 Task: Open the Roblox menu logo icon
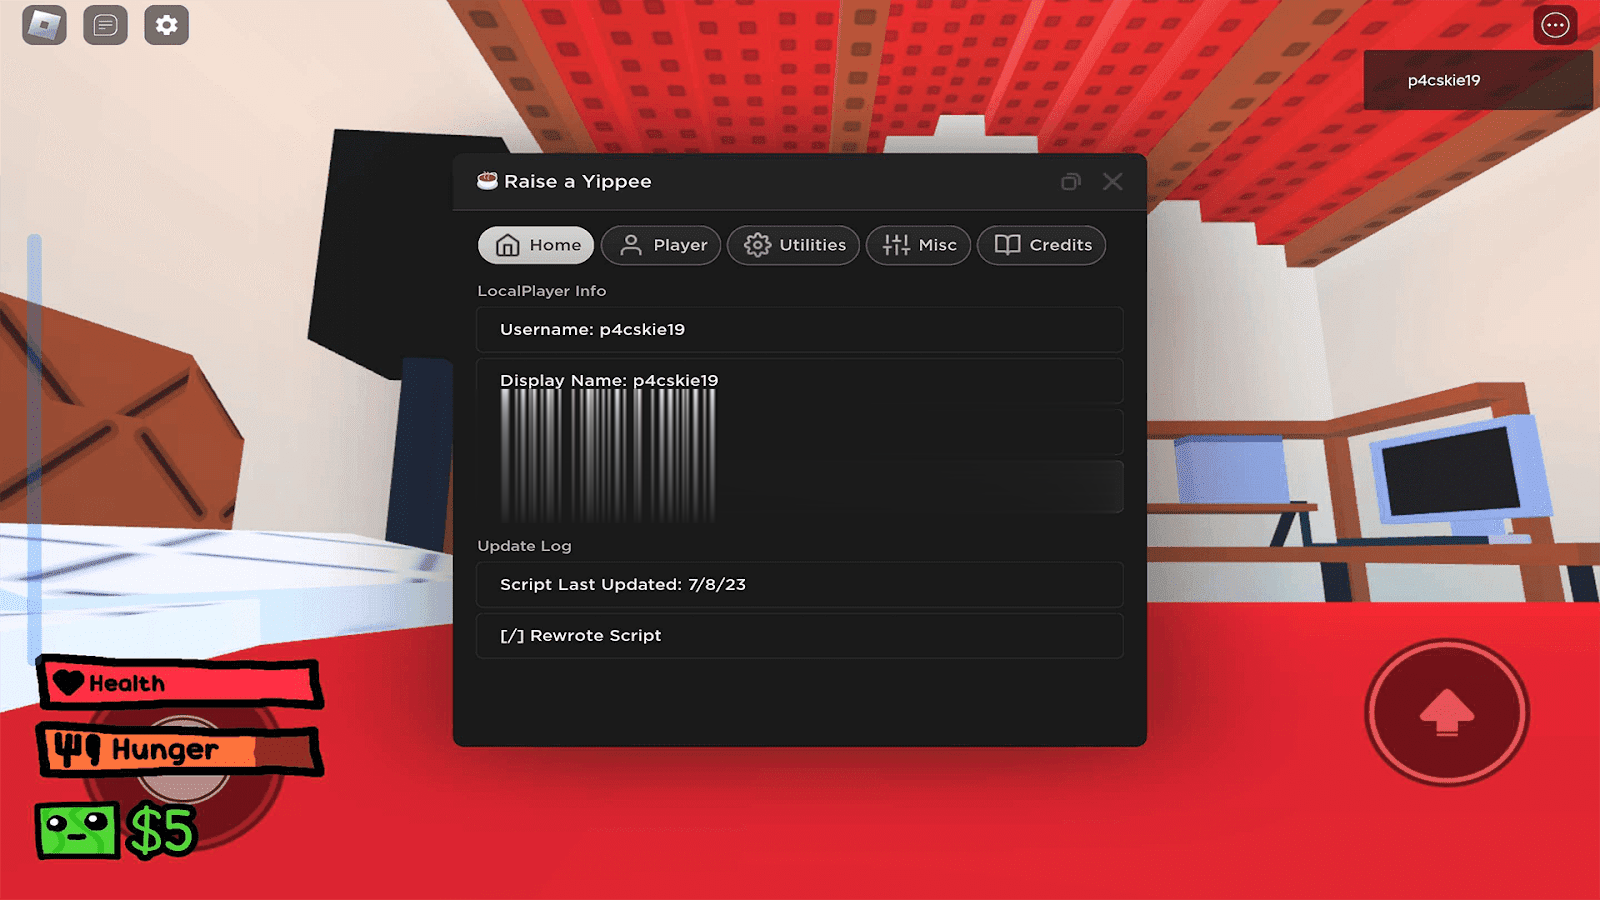tap(44, 25)
